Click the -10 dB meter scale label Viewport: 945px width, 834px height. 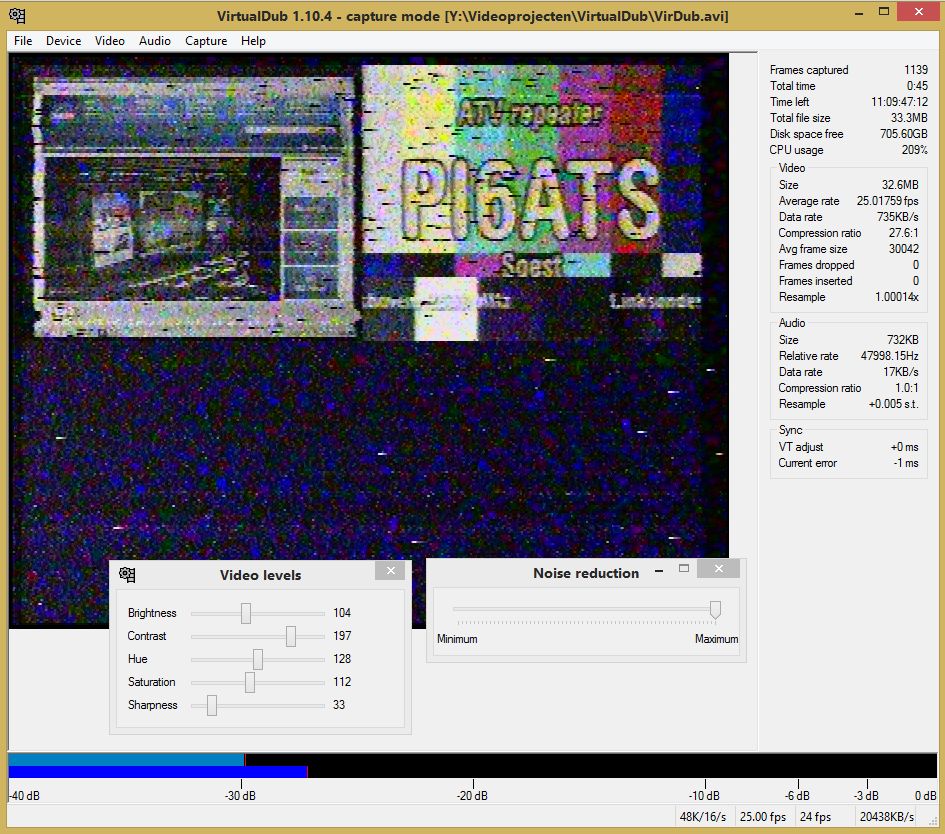click(x=704, y=796)
